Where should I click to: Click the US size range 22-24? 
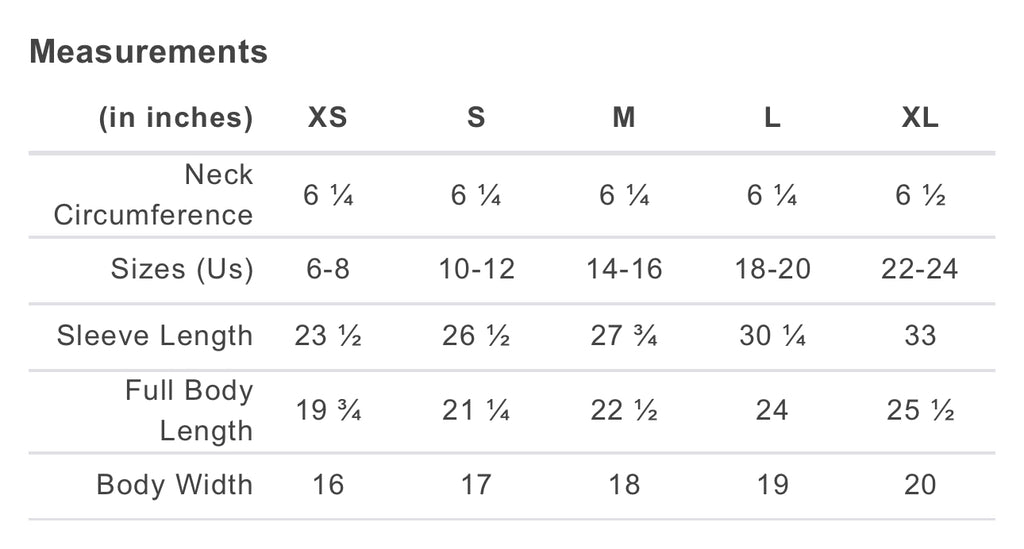click(920, 269)
